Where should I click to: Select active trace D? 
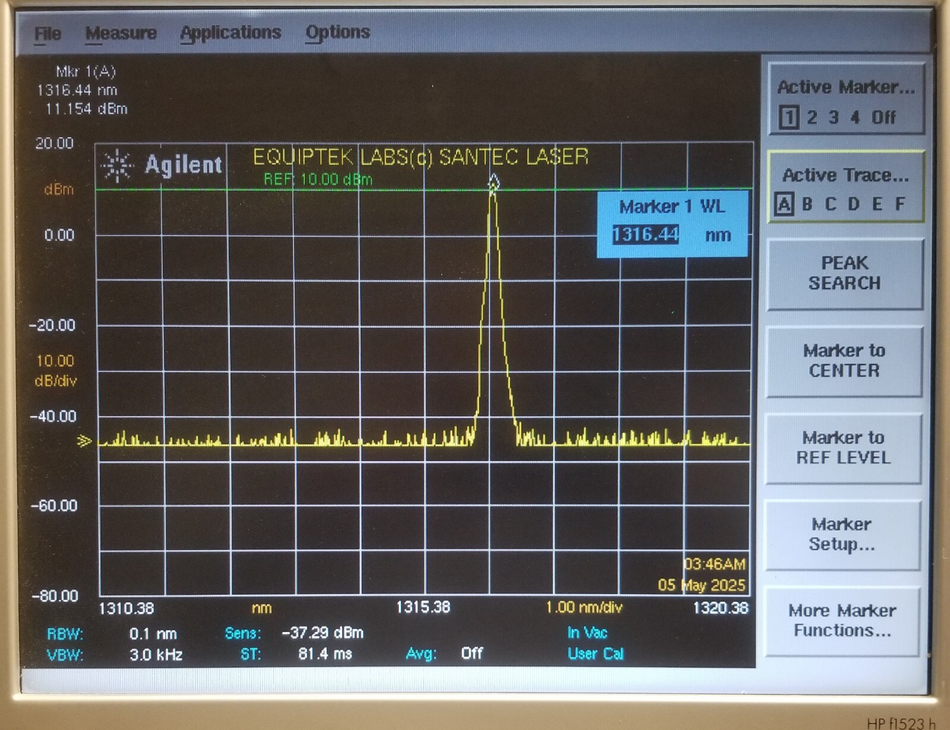pos(854,204)
